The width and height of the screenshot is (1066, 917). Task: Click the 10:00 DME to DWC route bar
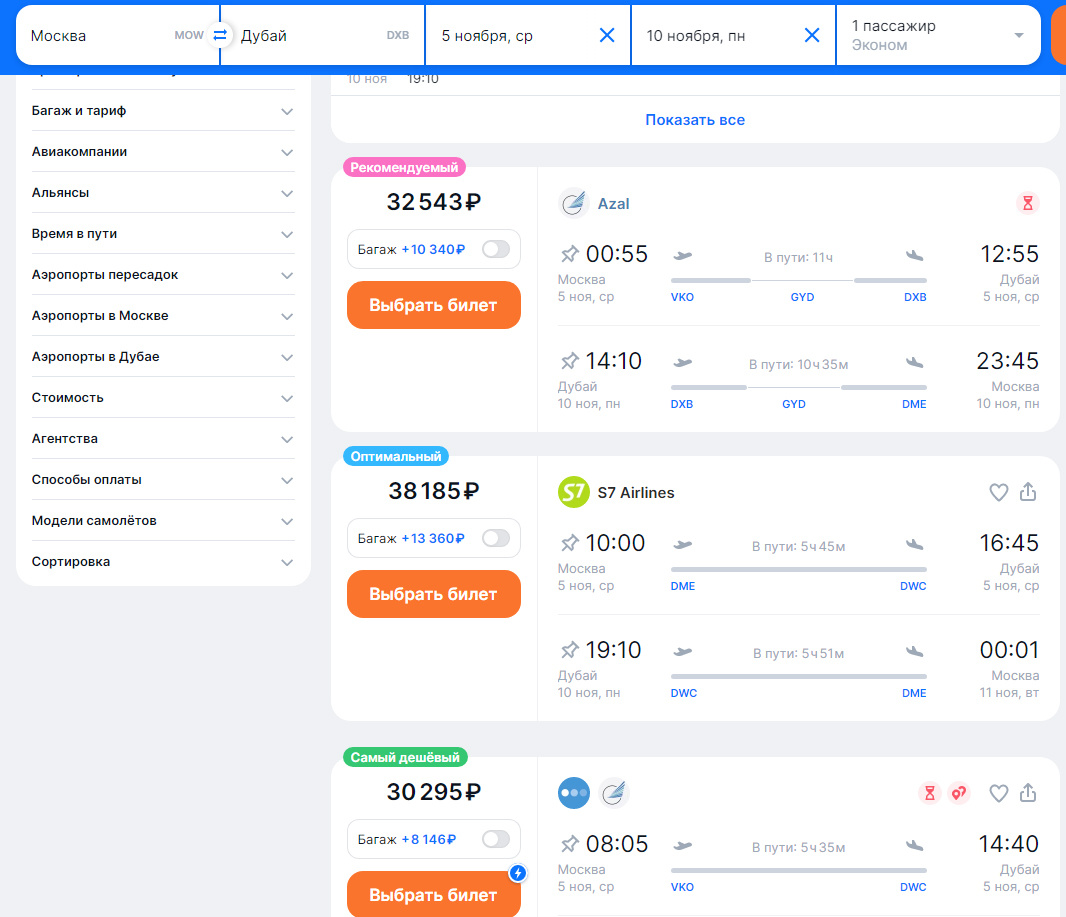pyautogui.click(x=799, y=570)
